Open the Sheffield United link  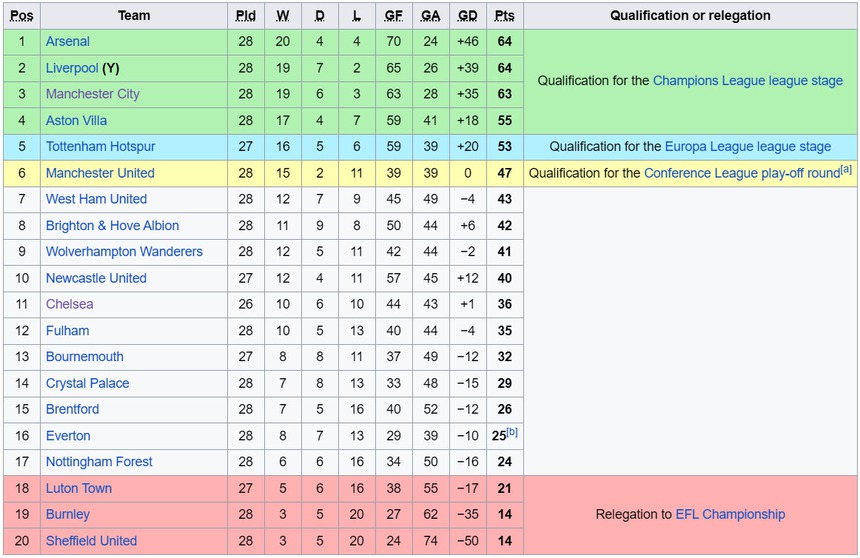(x=91, y=541)
